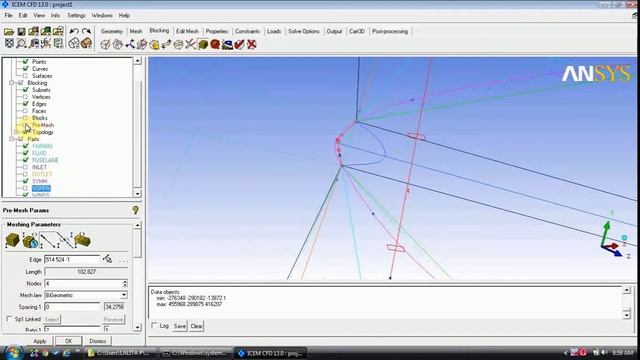Click the Edge input field
Screen dimensions: 640x360
(72, 260)
